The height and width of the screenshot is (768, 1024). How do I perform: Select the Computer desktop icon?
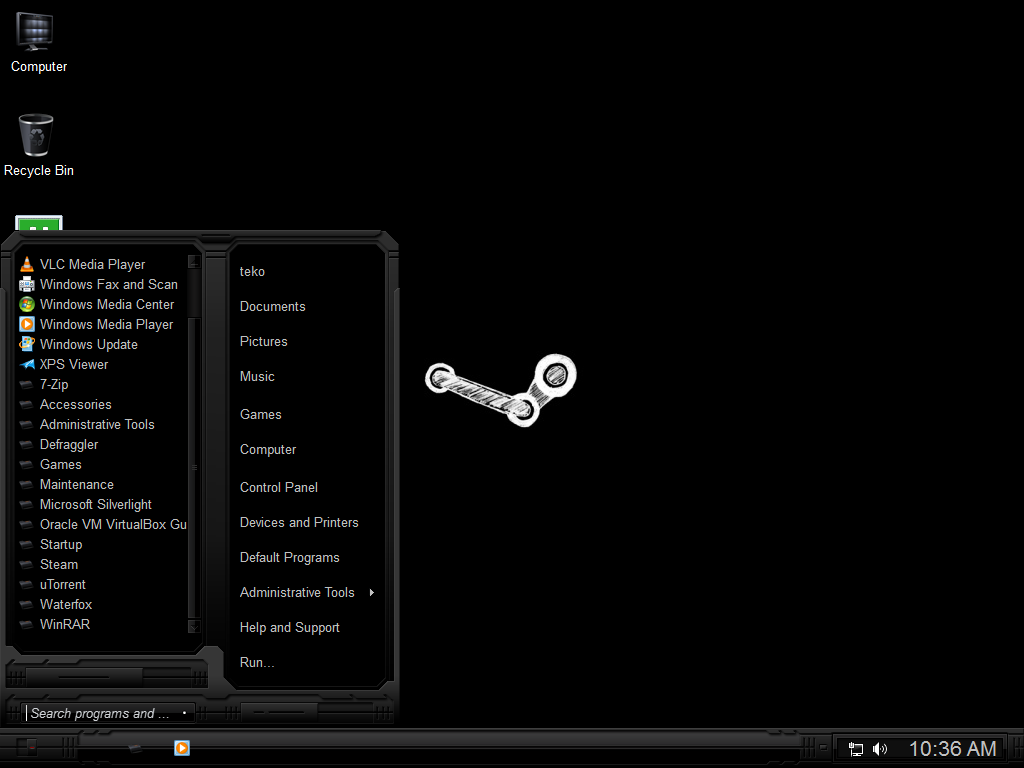coord(38,42)
